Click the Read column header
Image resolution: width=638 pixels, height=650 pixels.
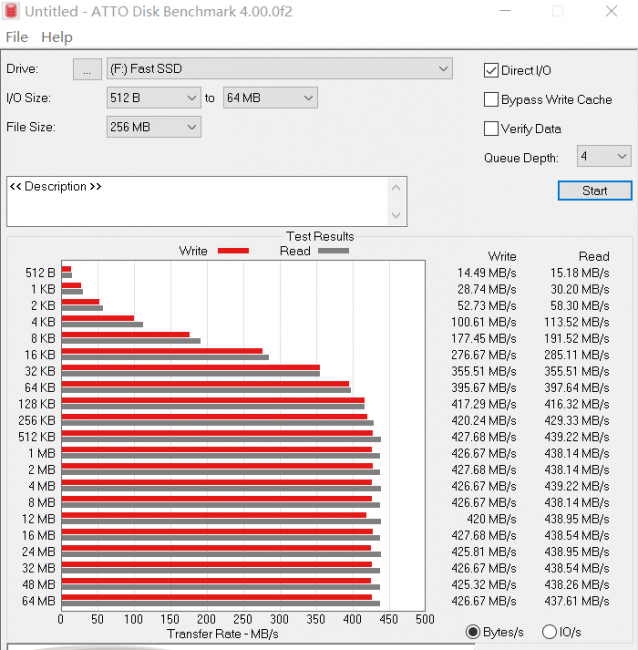(x=594, y=256)
